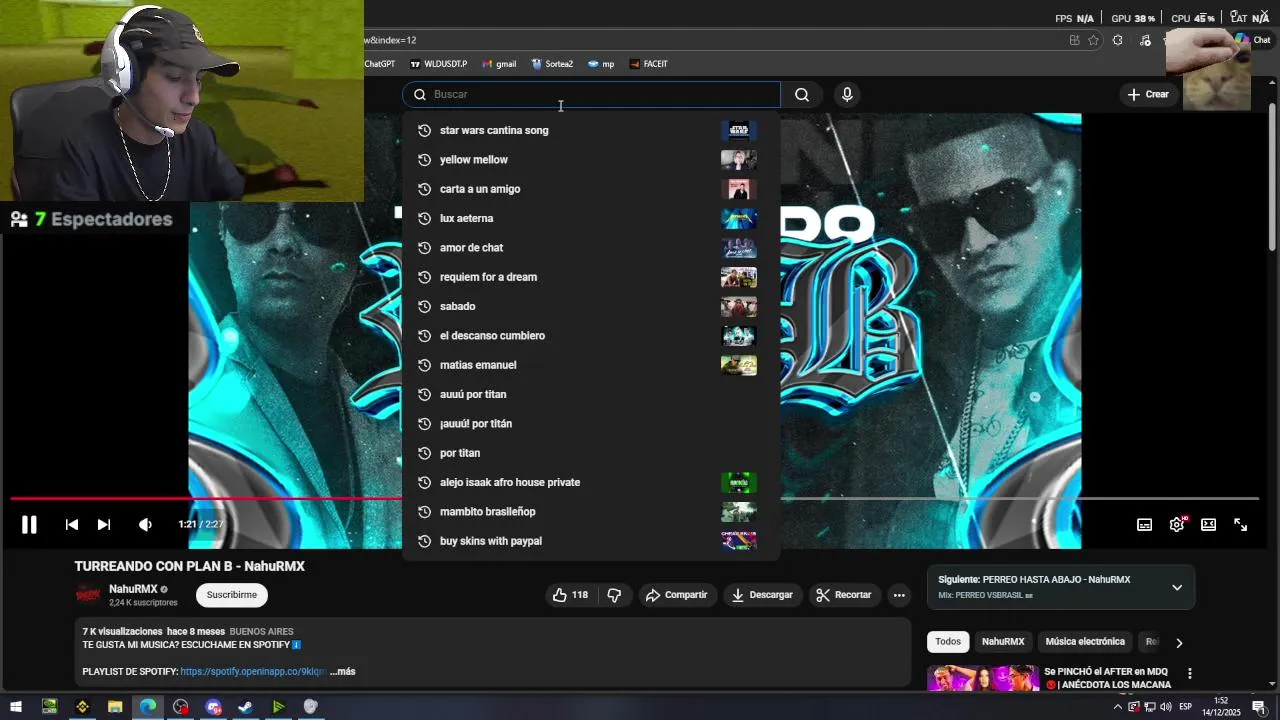Show hidden system tray icons chevron

point(1118,707)
